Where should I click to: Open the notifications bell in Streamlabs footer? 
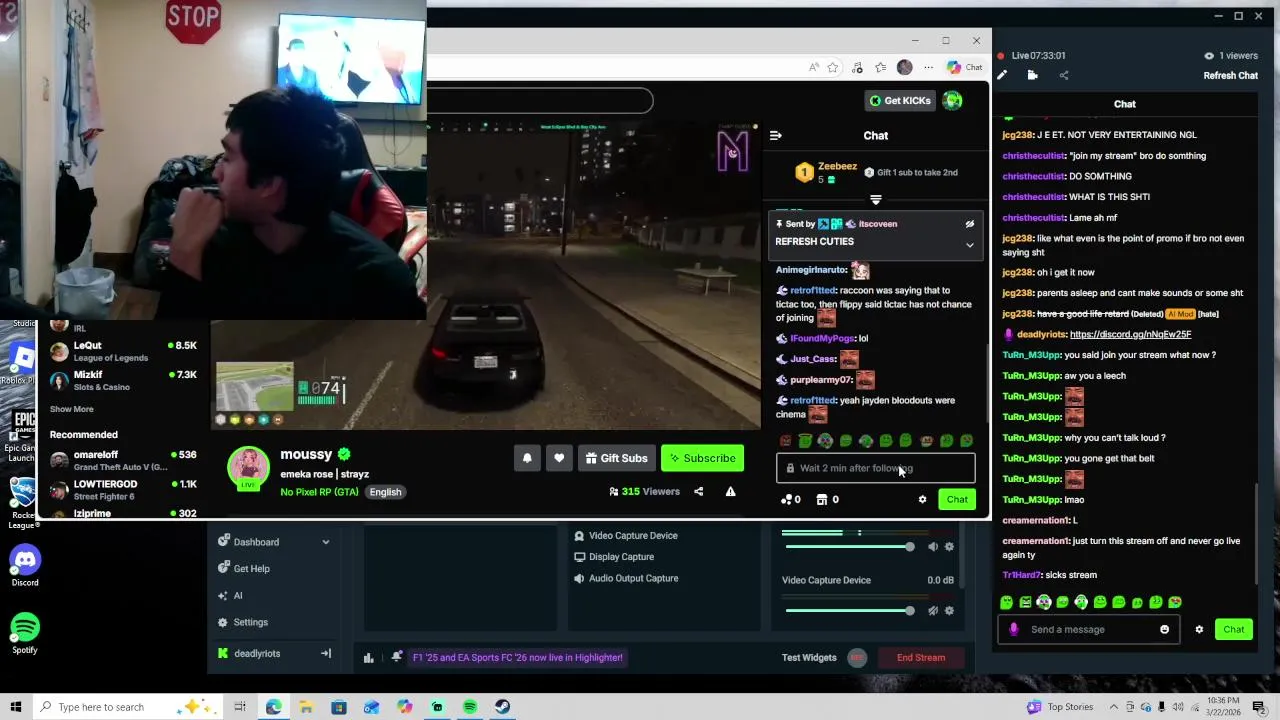(x=397, y=657)
